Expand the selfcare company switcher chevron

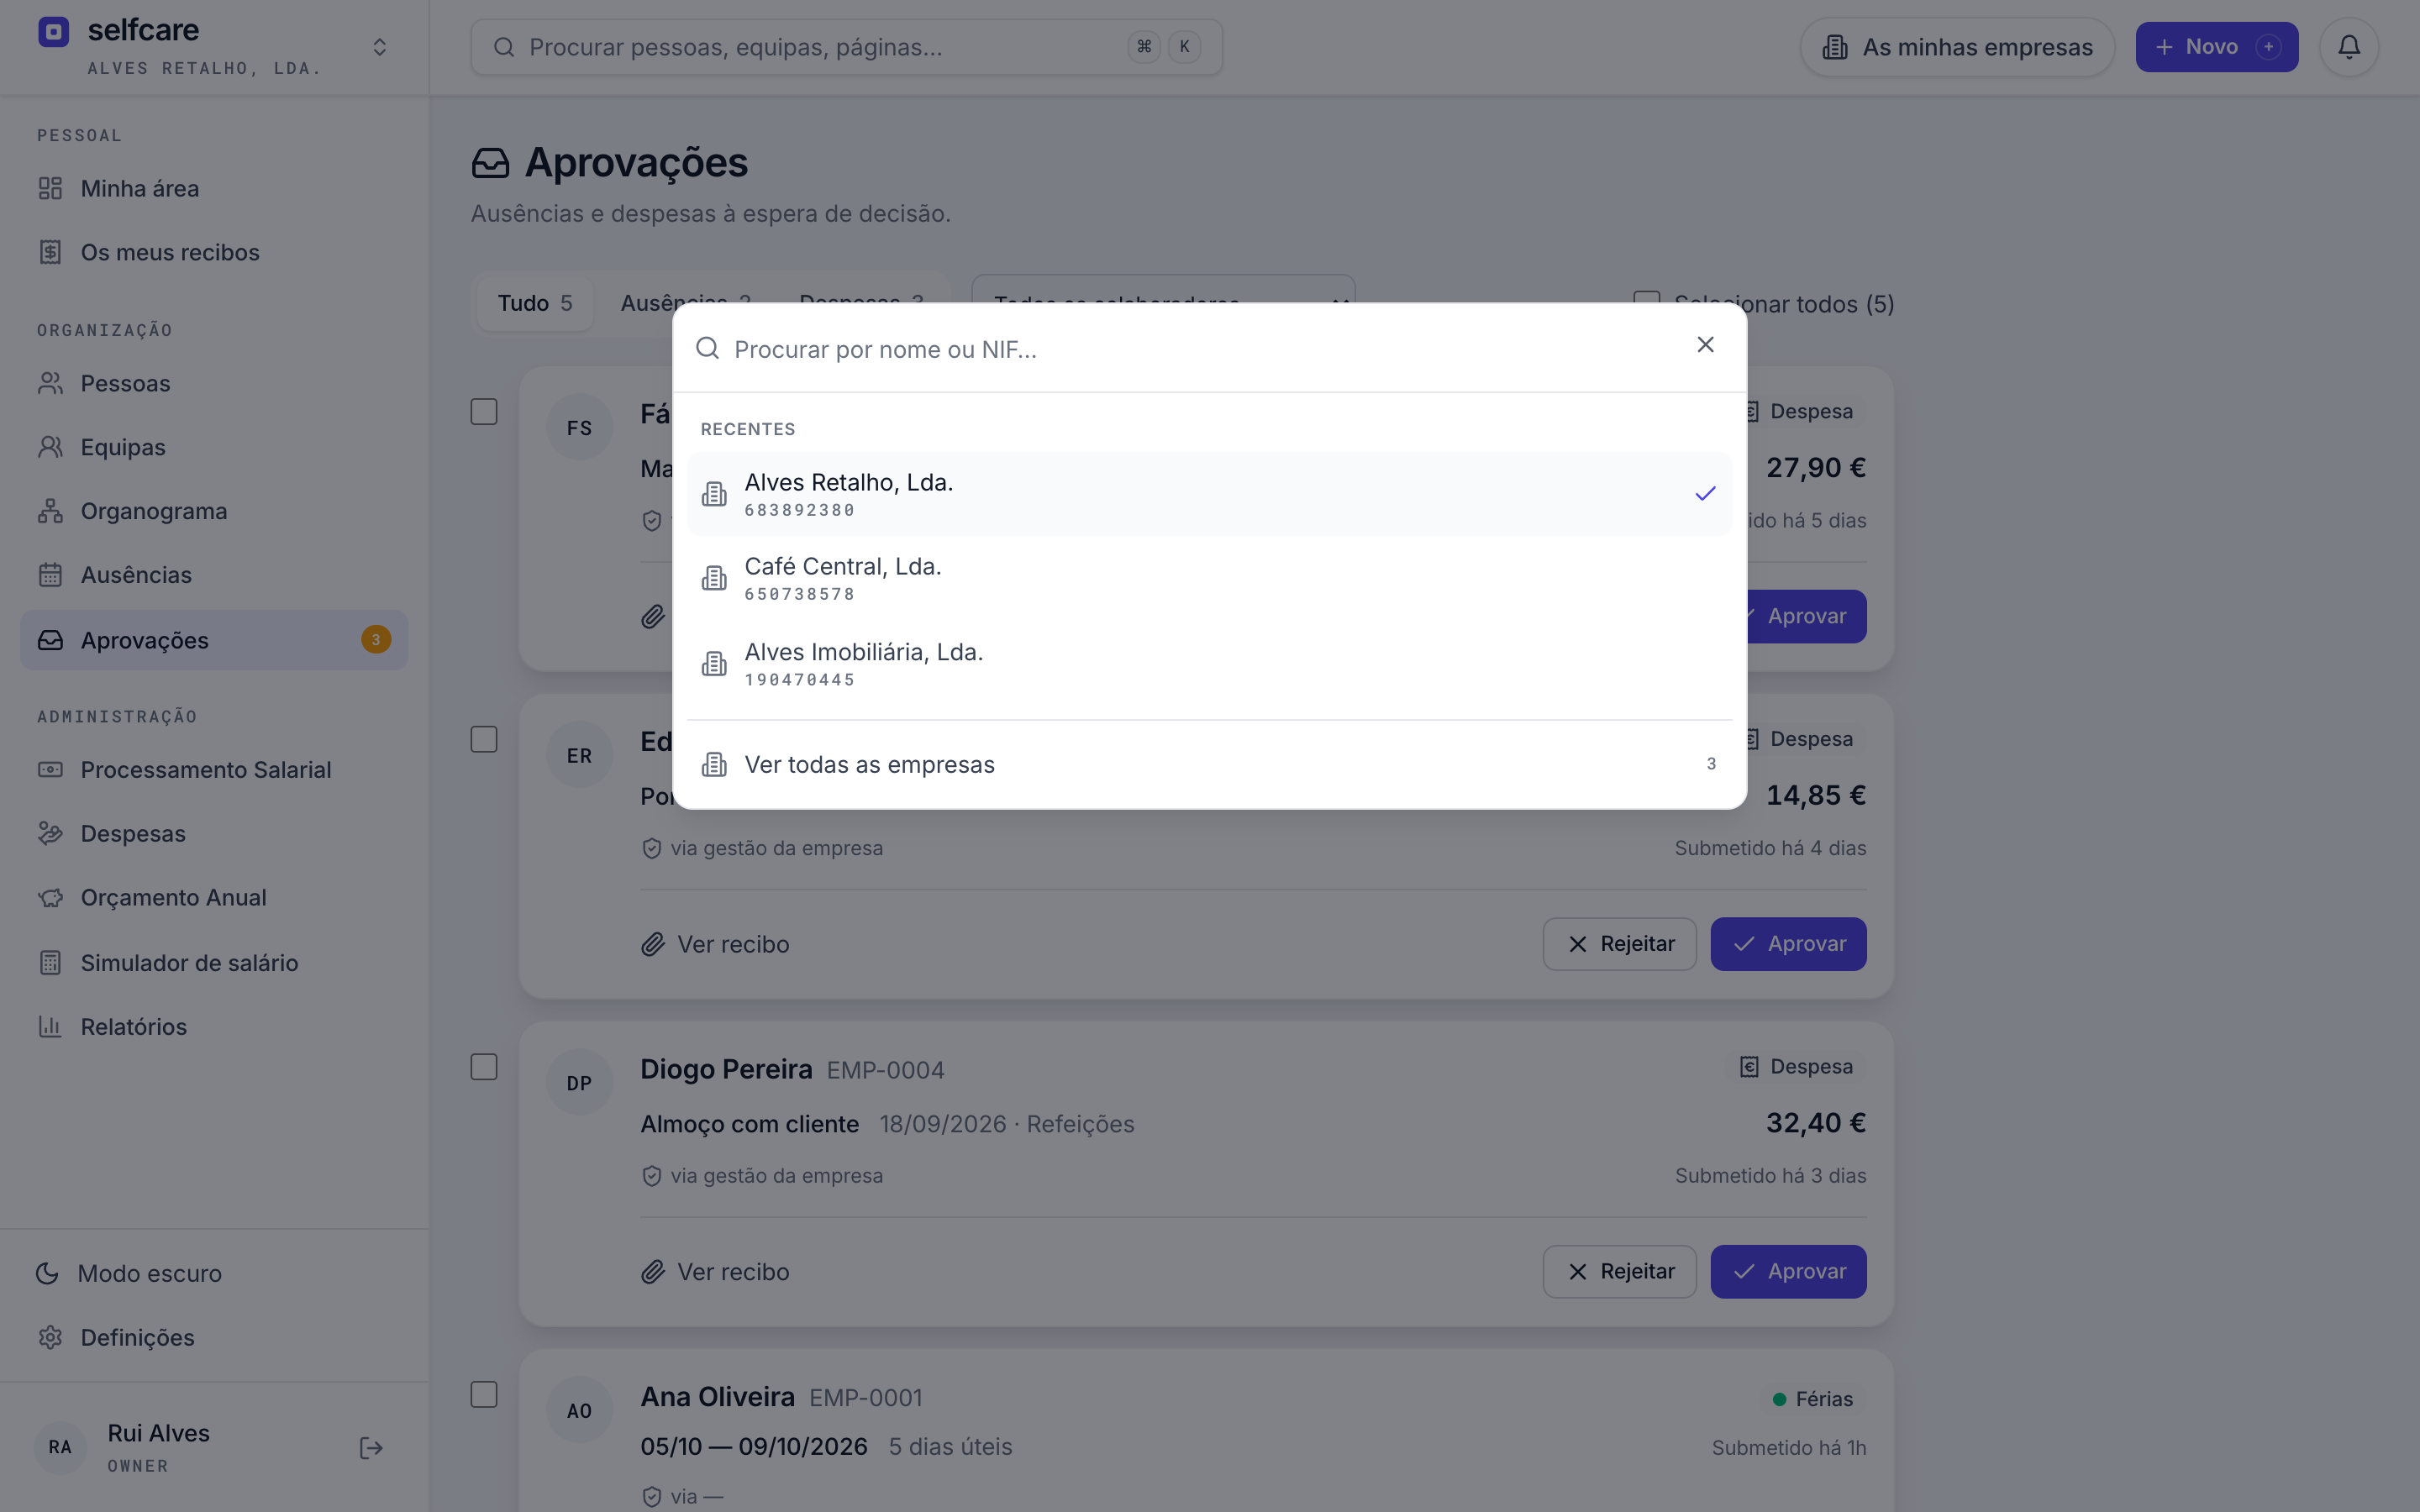point(380,47)
